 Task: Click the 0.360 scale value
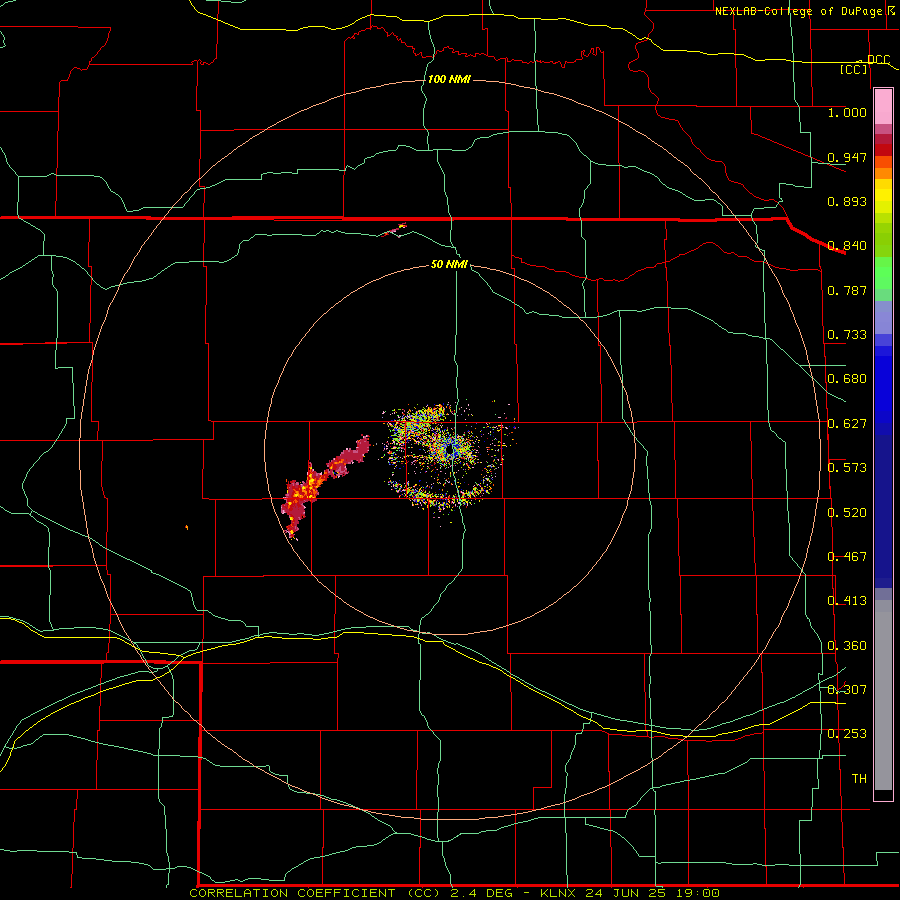point(847,646)
